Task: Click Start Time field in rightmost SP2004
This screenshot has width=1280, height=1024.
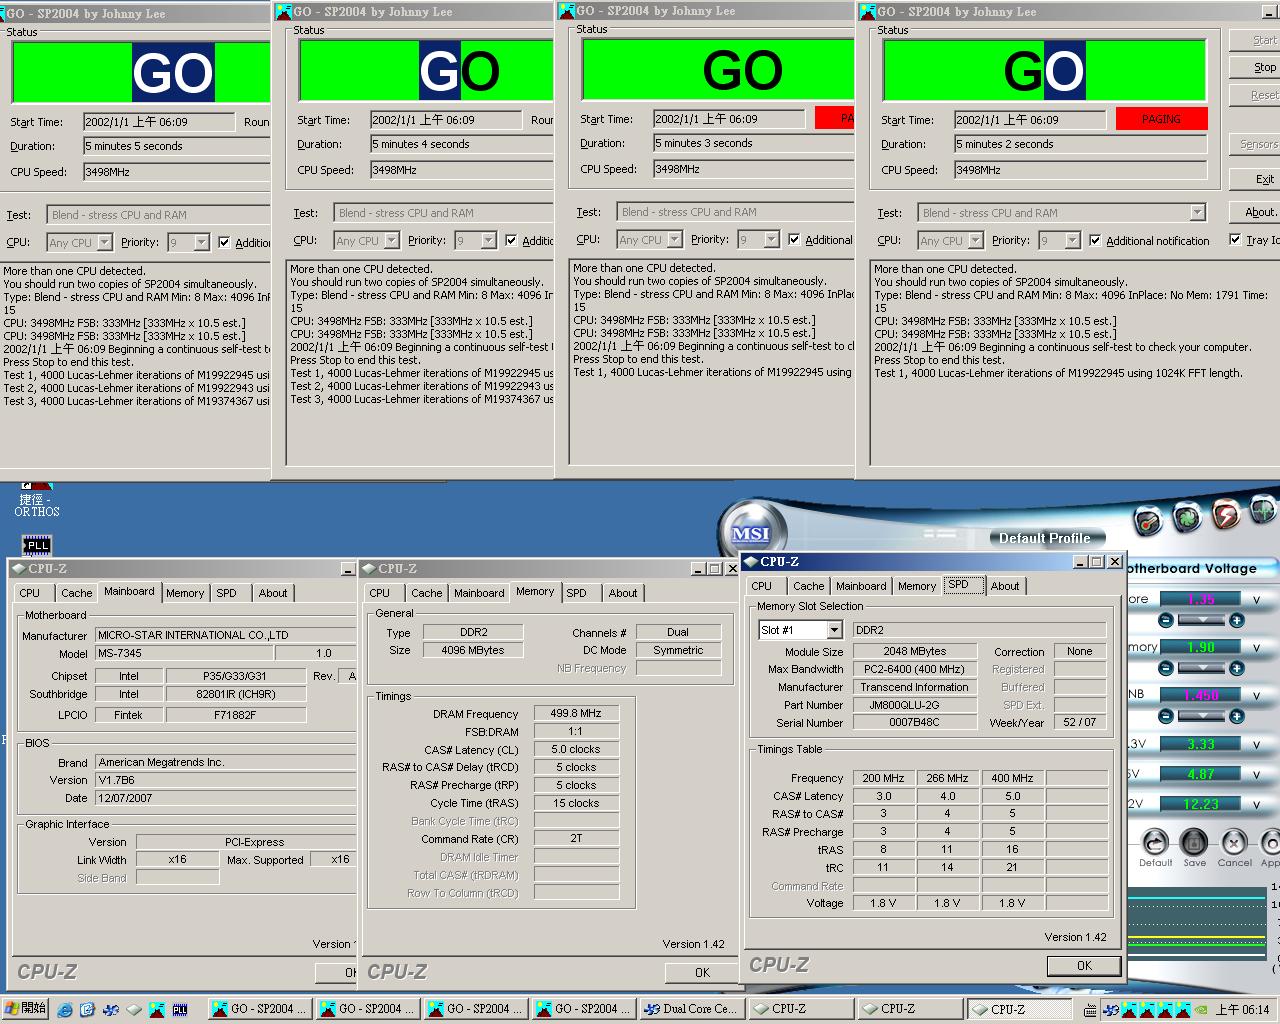Action: (x=1029, y=119)
